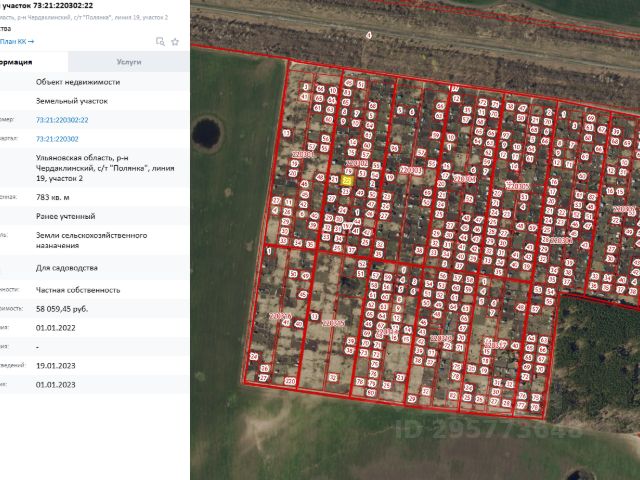Click cadastral value 58 059,45 руб.
The image size is (640, 480).
click(70, 309)
